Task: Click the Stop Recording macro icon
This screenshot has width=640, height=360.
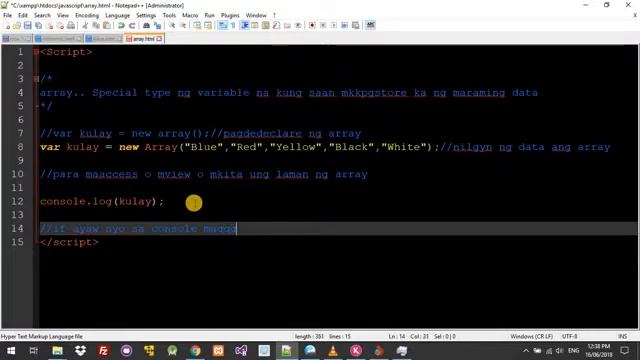Action: (x=323, y=25)
